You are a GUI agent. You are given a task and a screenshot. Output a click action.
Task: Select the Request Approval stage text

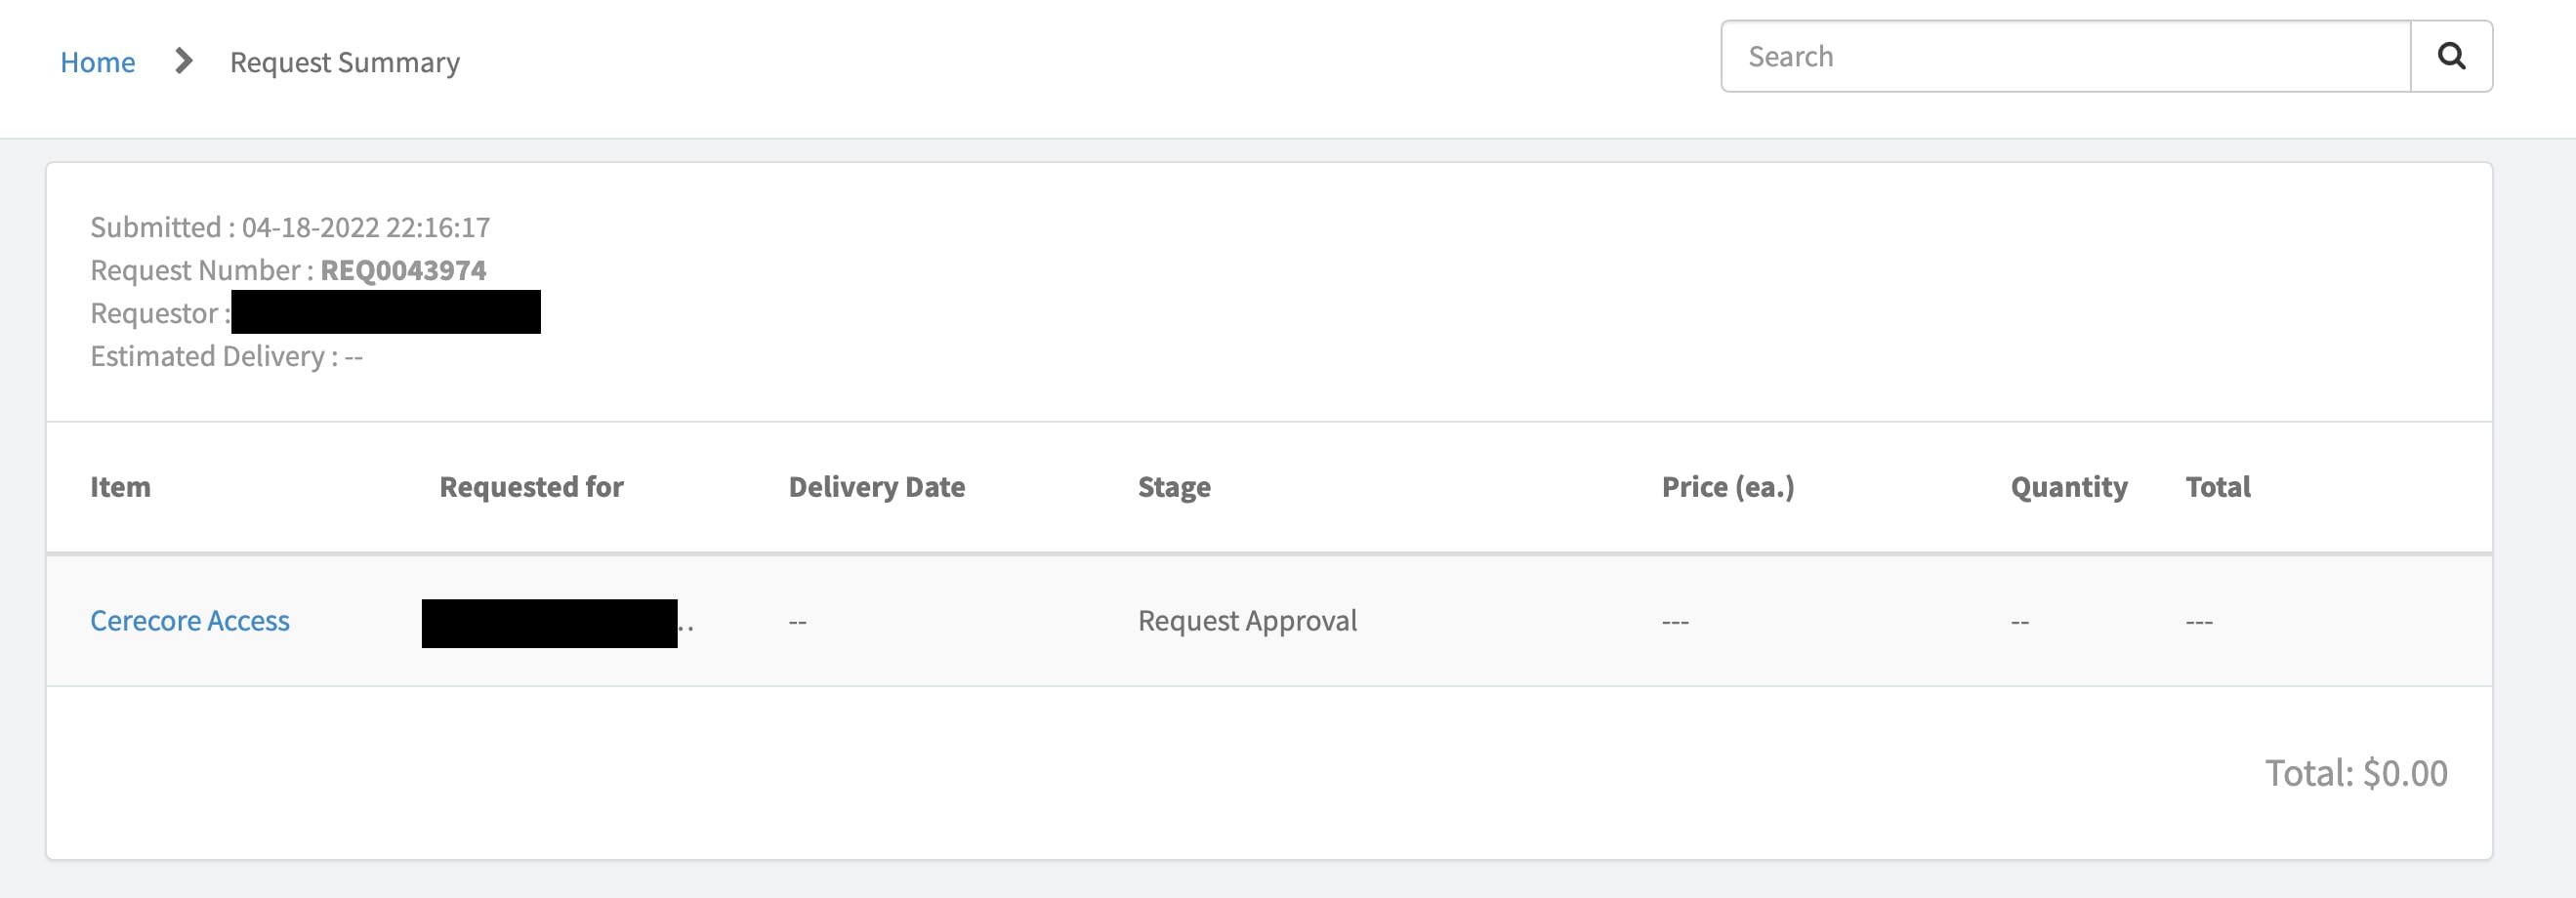pos(1247,620)
